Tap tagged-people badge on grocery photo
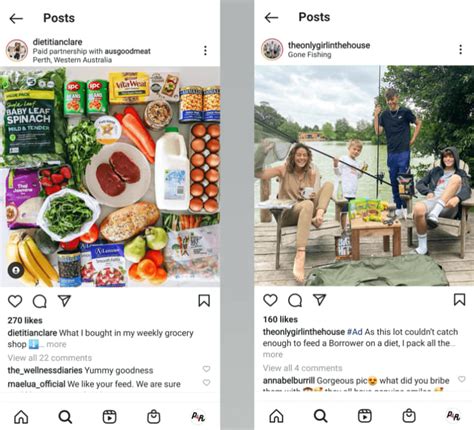This screenshot has height=430, width=474. (x=16, y=270)
